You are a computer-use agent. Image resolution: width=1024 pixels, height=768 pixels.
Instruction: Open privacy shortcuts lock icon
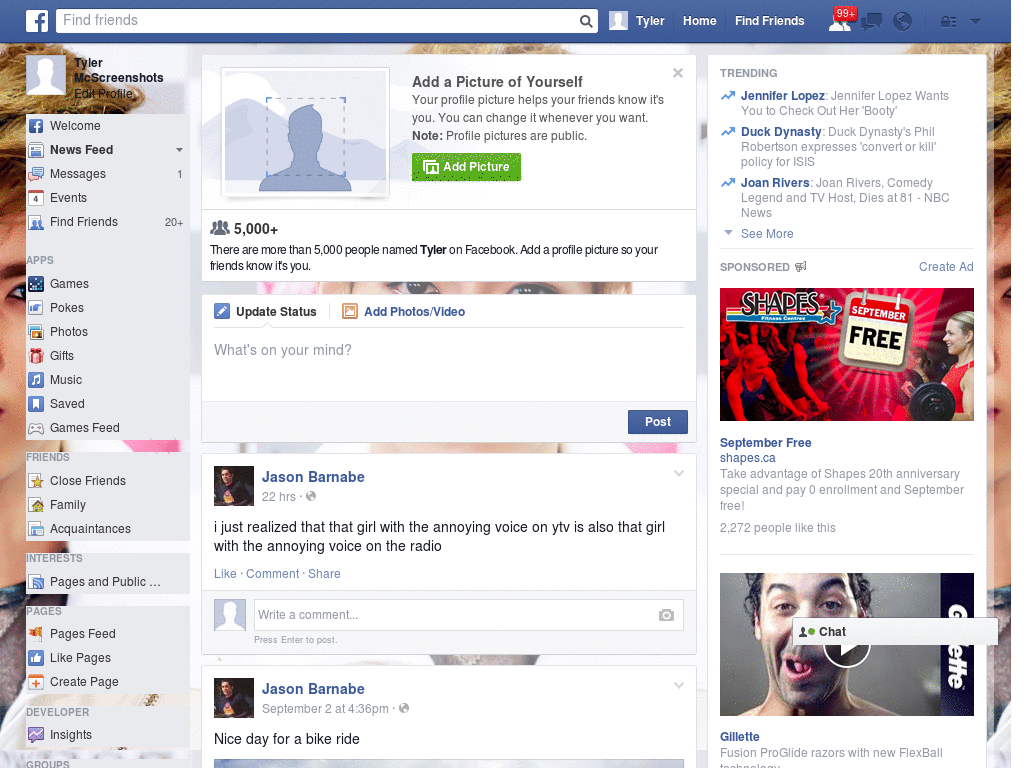[x=948, y=22]
